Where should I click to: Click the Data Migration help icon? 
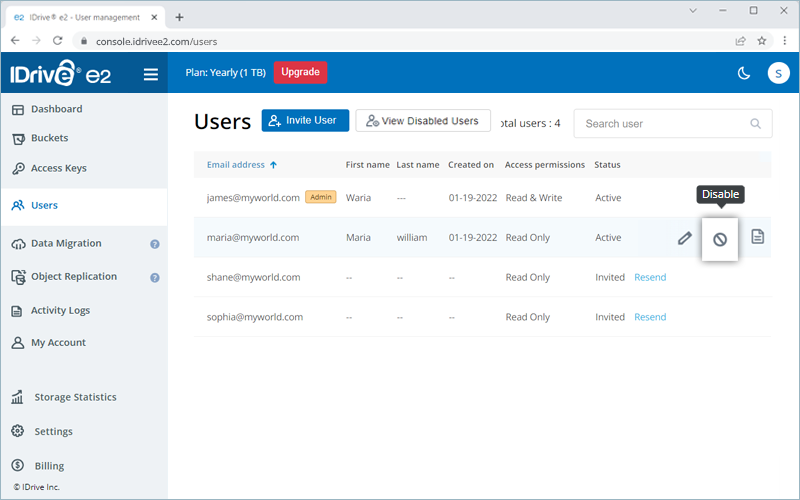tap(155, 244)
